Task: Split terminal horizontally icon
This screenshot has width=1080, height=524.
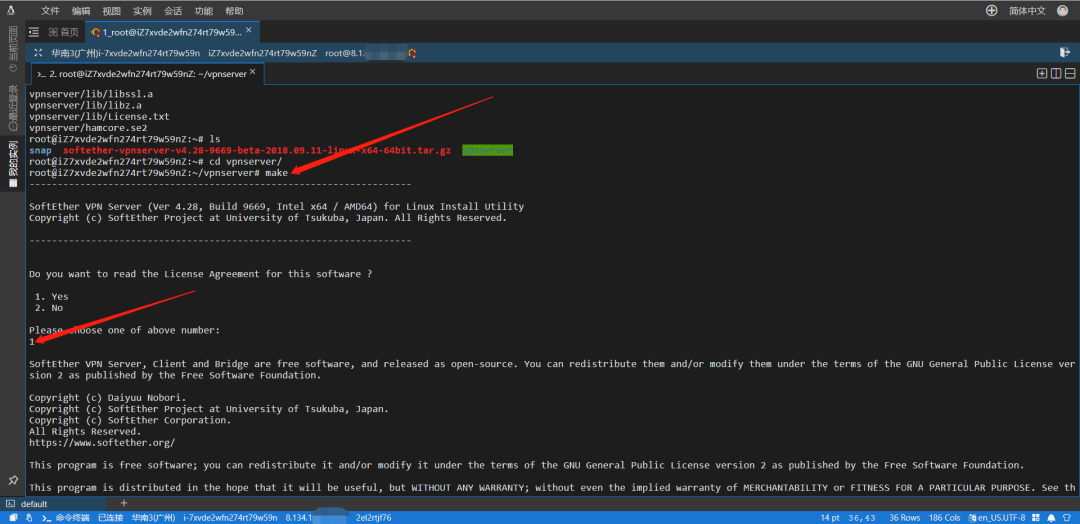Action: point(1070,74)
